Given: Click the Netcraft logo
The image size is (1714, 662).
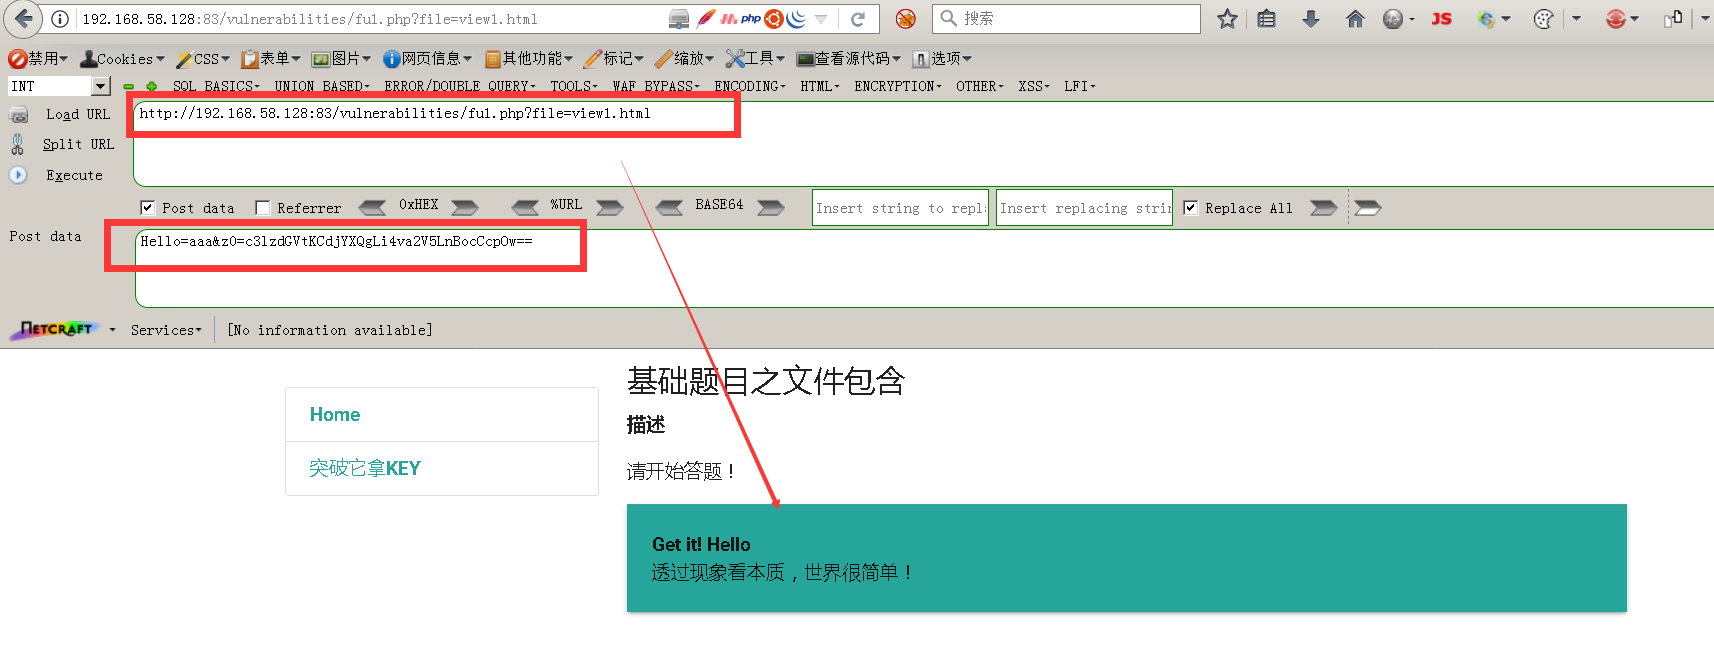Looking at the screenshot, I should (56, 329).
